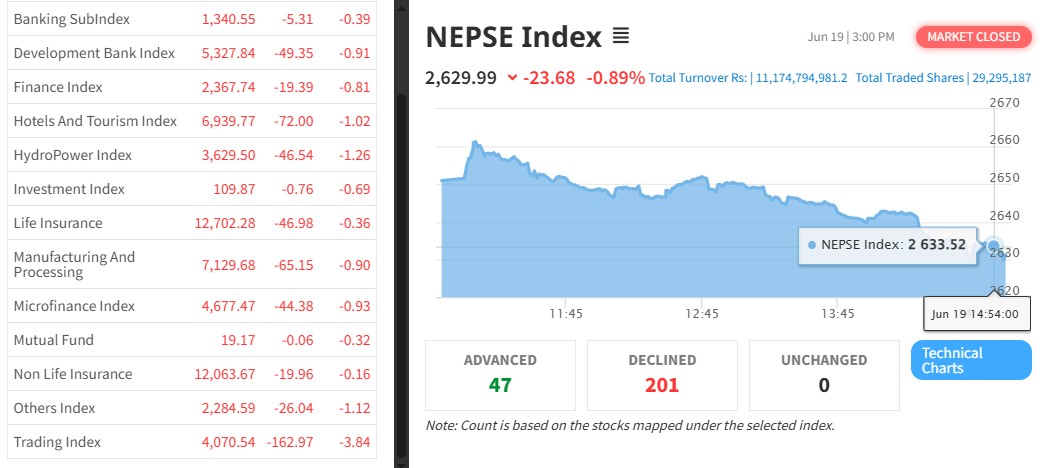Click the UNCHANGED 0 card

tap(824, 375)
